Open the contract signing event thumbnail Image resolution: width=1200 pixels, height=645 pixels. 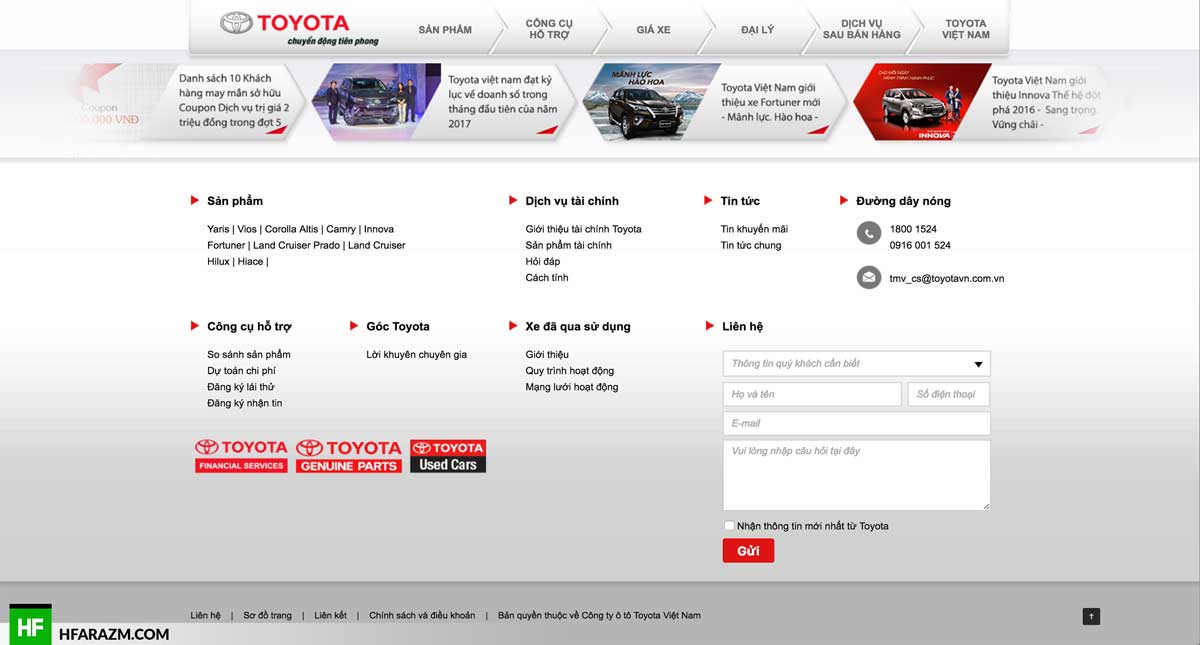(x=378, y=102)
